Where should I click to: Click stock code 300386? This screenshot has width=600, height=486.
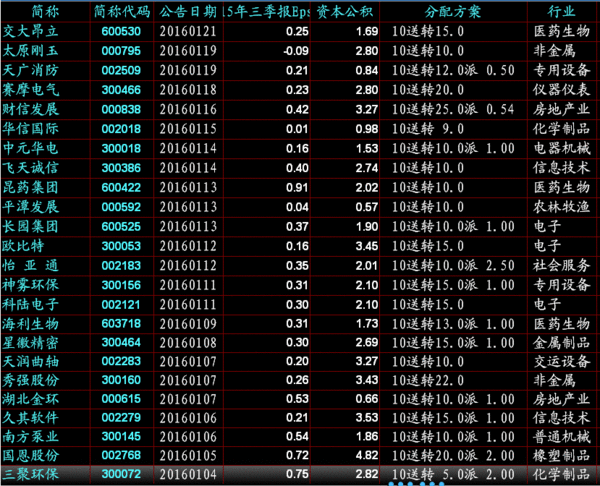coord(121,168)
